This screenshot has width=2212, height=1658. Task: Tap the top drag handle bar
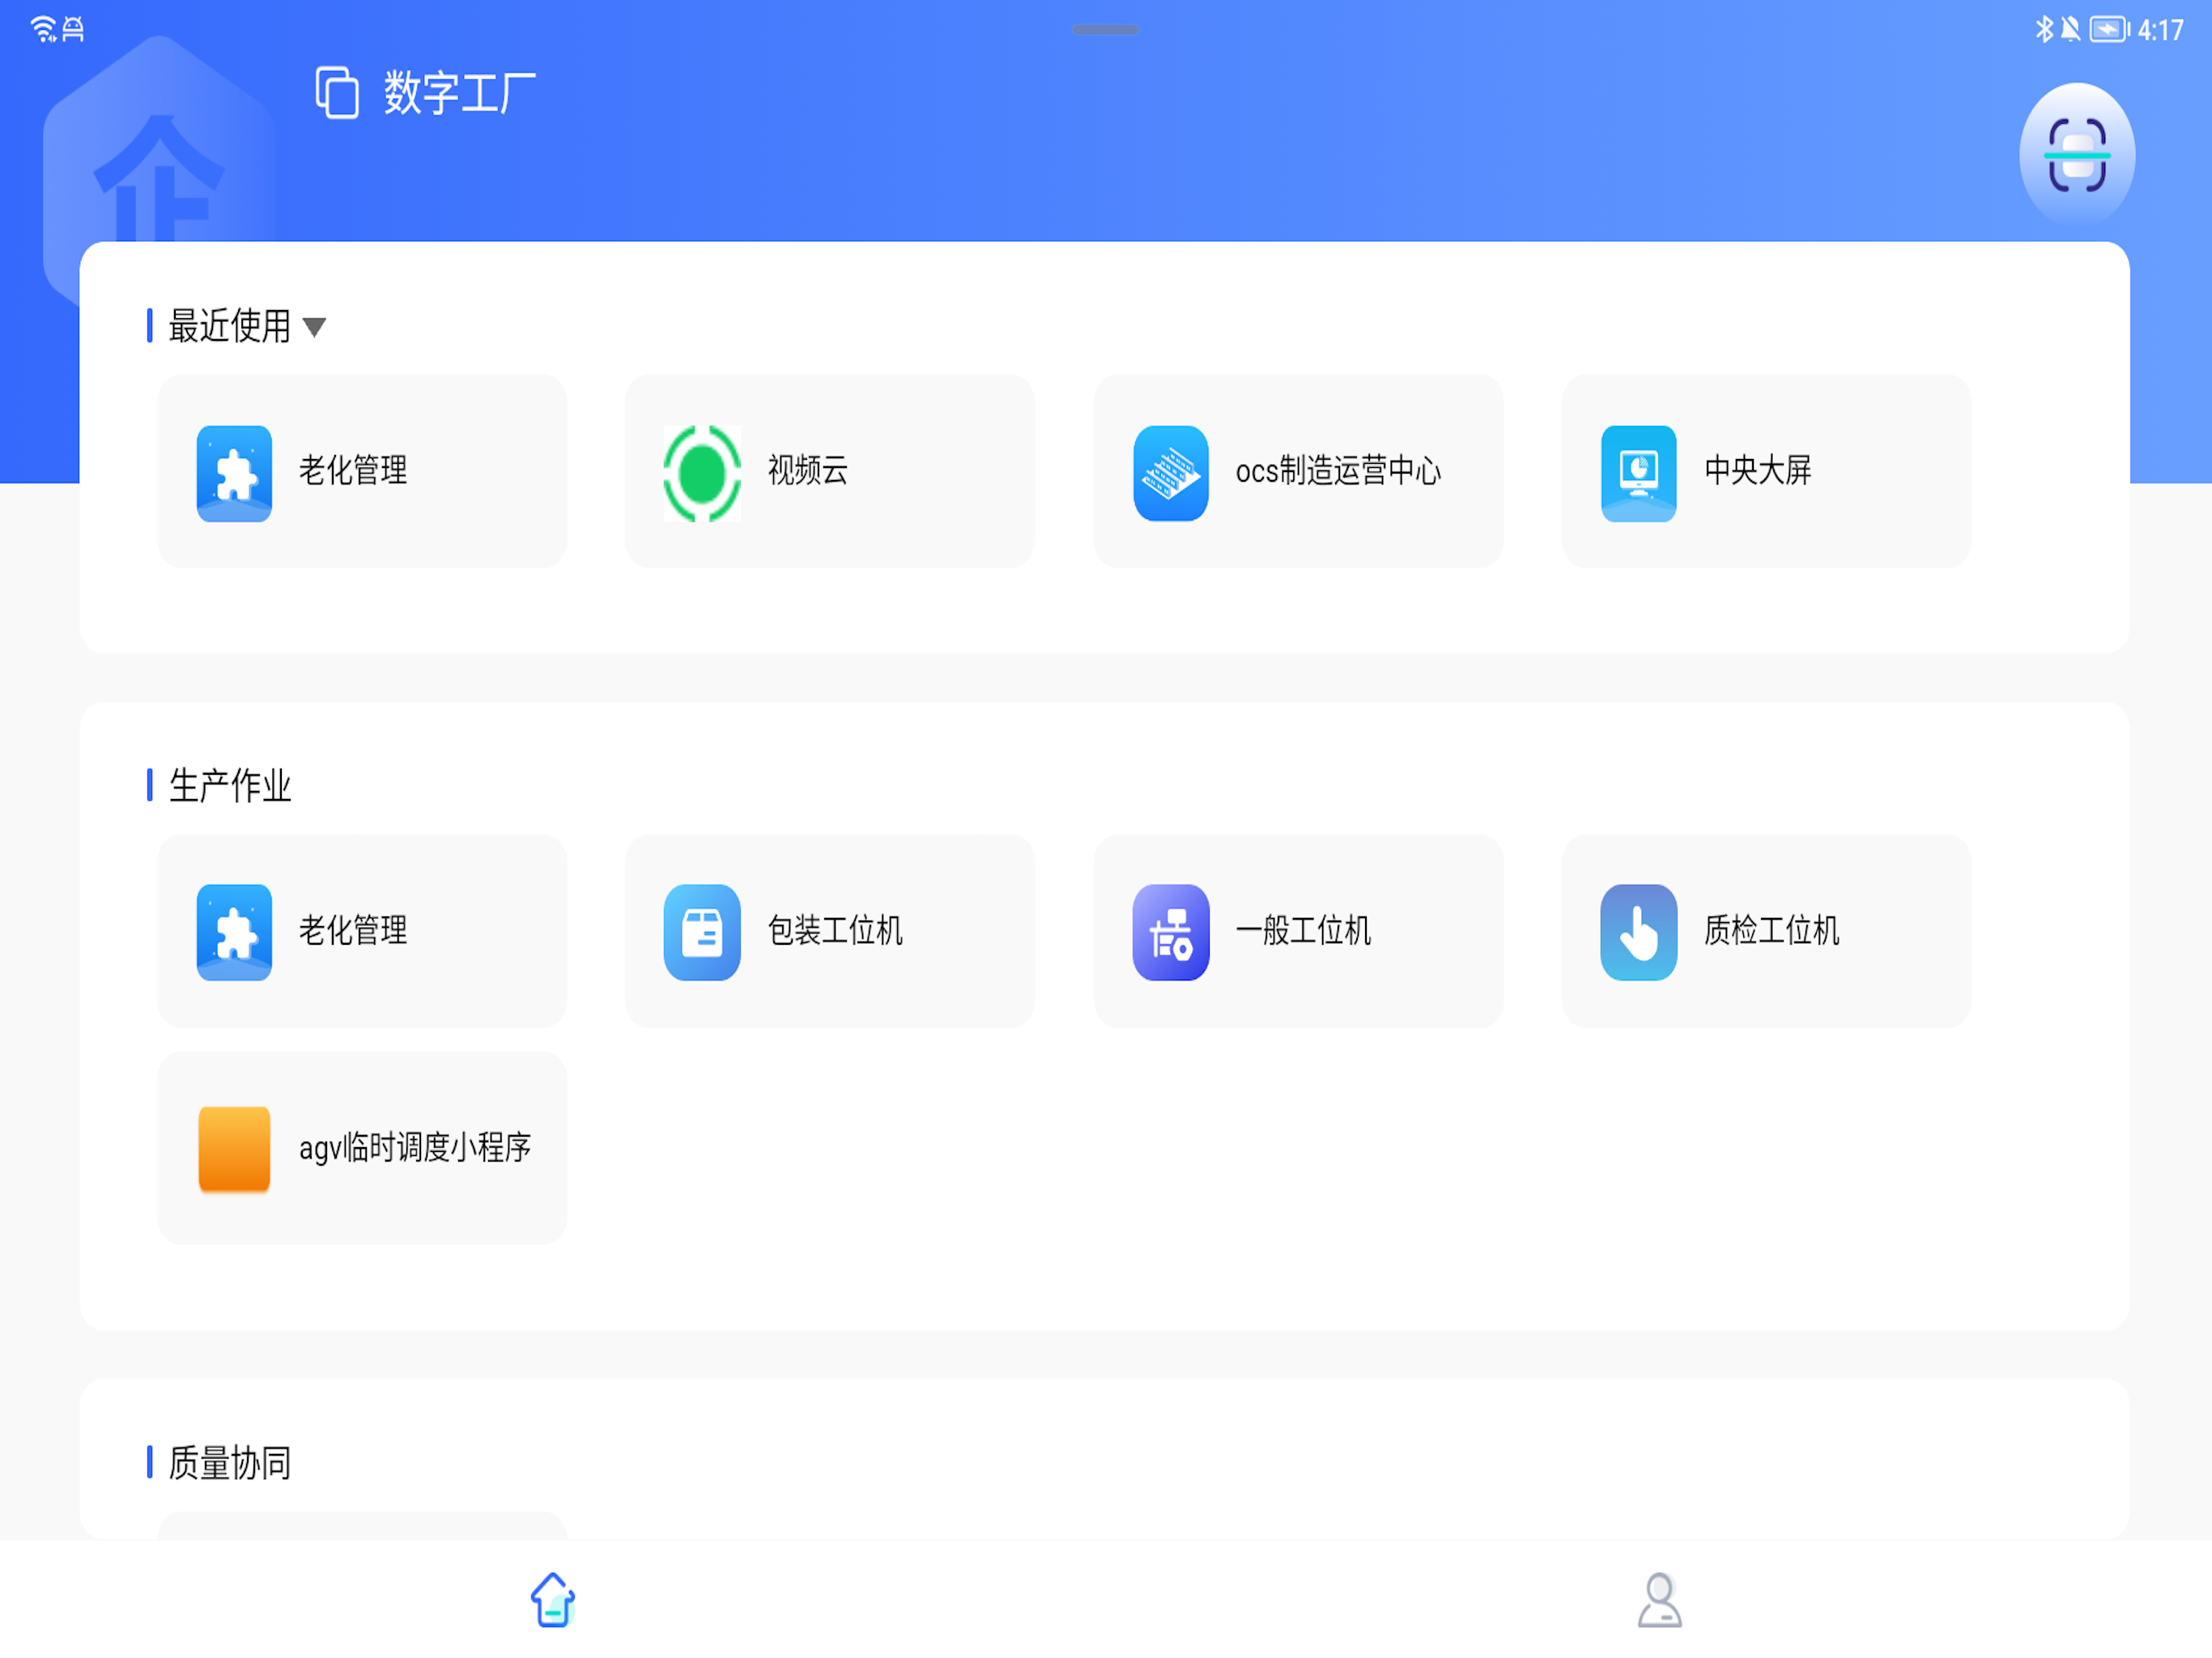[1105, 30]
